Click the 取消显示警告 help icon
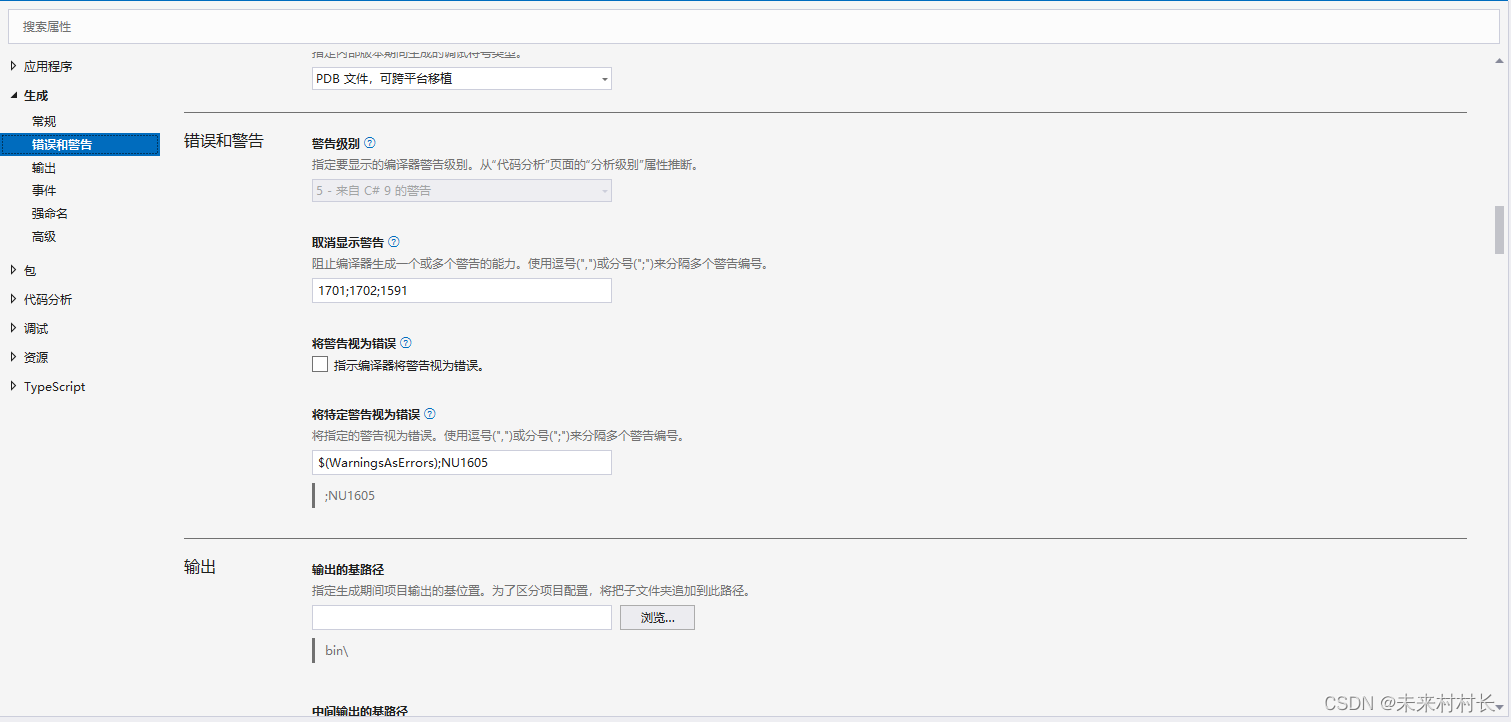This screenshot has width=1511, height=722. tap(394, 242)
